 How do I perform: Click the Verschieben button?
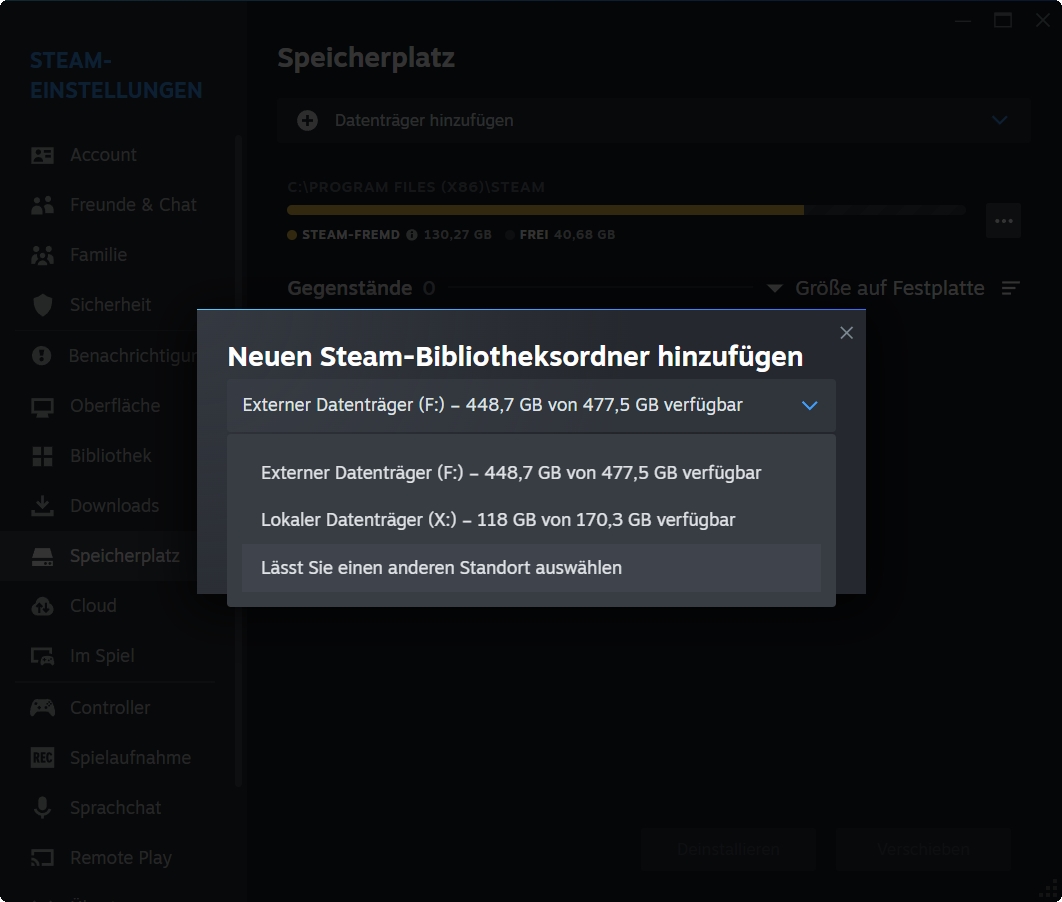(923, 849)
